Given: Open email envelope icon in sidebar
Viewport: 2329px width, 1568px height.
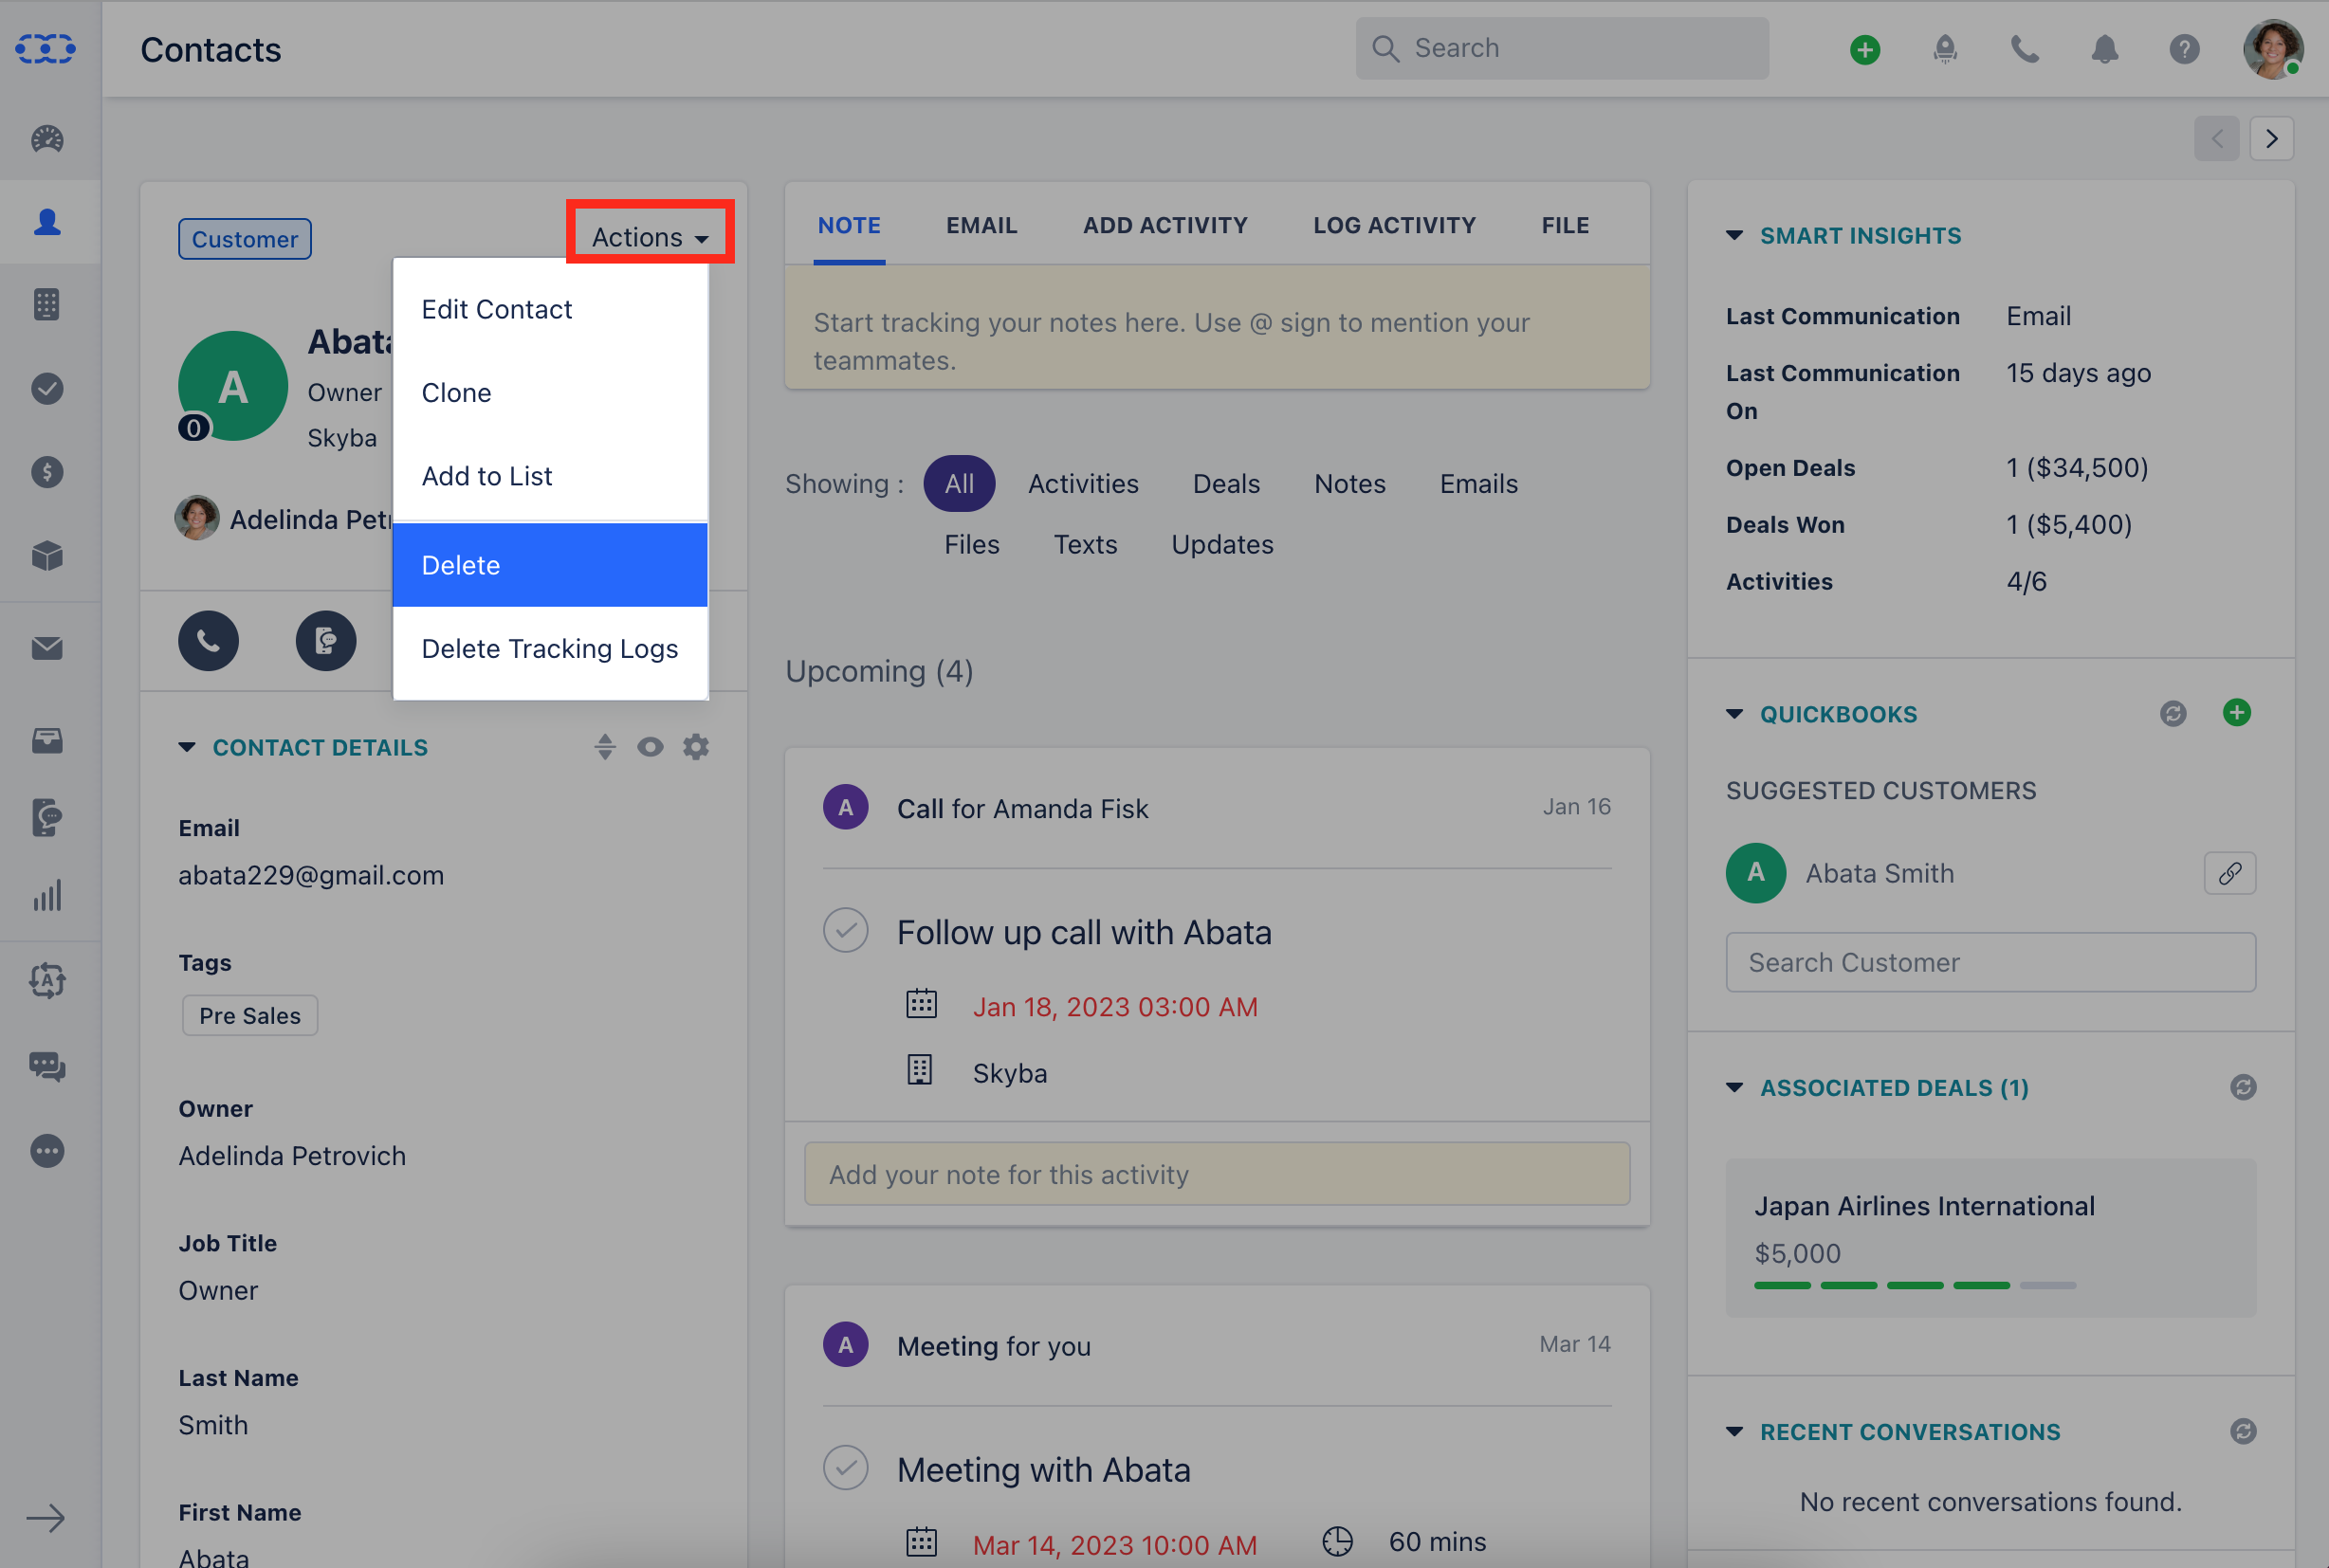Looking at the screenshot, I should (47, 648).
